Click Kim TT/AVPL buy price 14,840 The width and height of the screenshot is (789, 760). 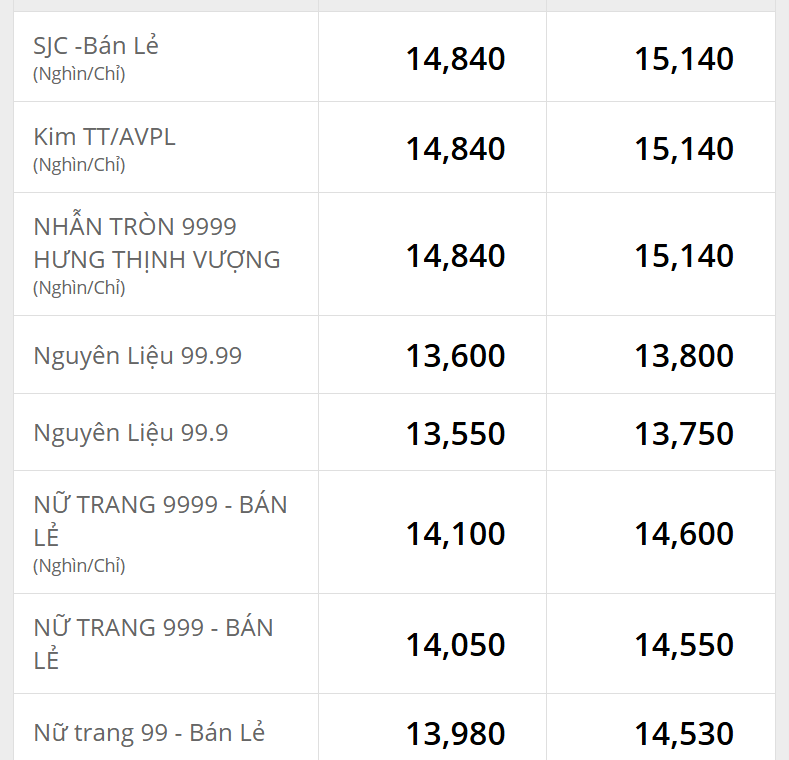455,149
